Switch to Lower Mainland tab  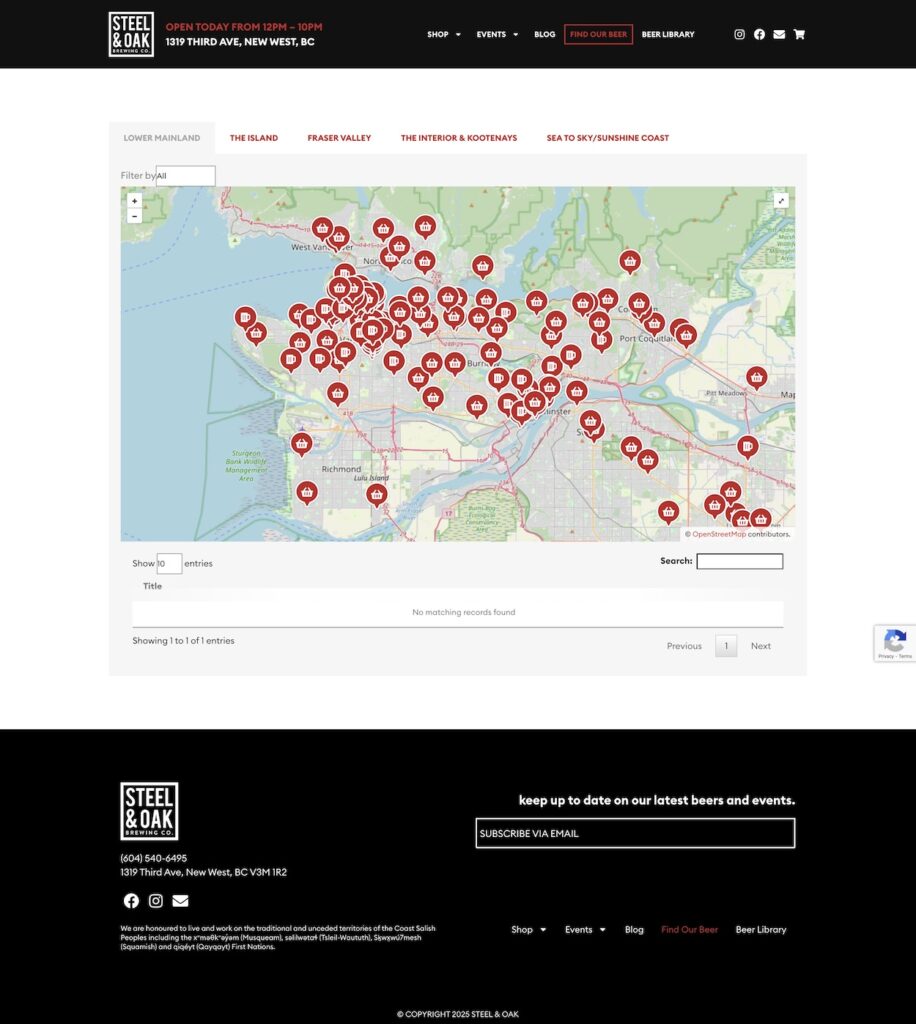(162, 138)
